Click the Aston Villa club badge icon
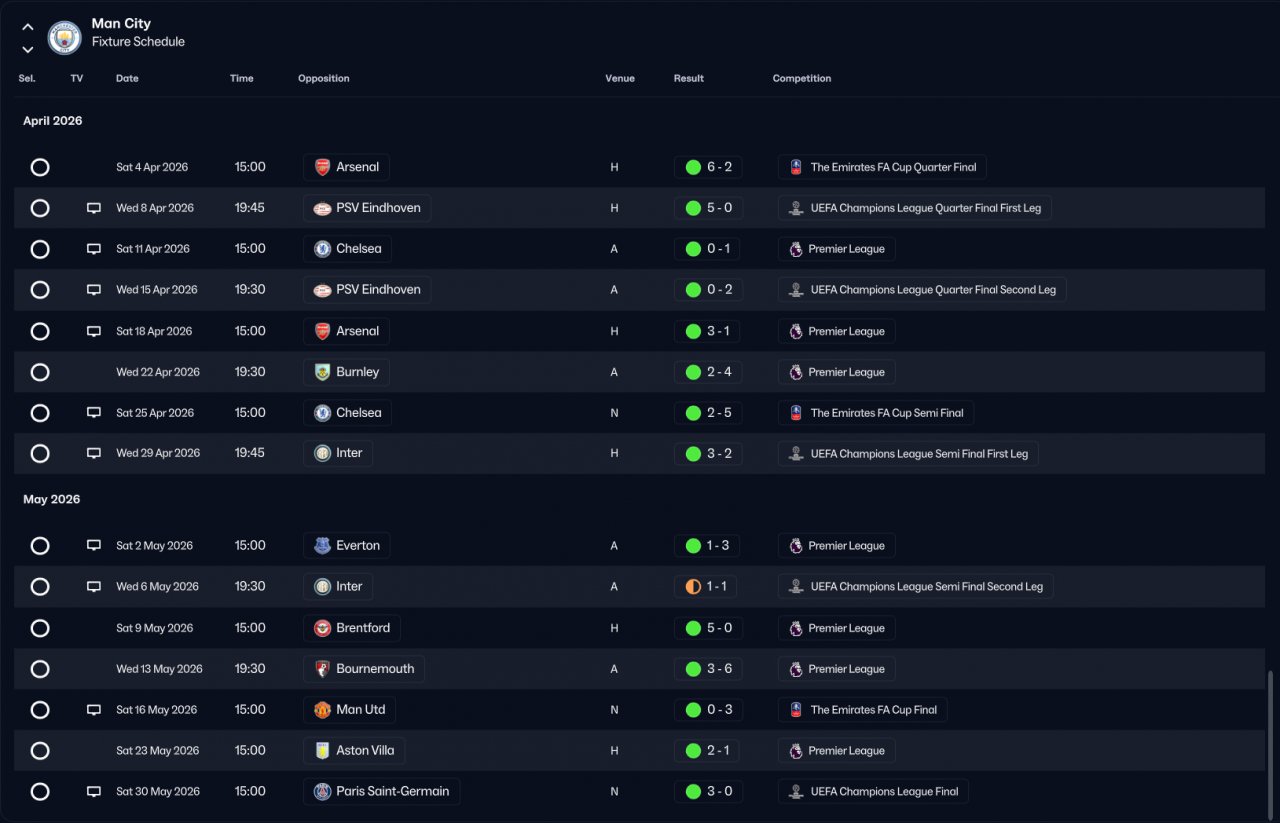This screenshot has width=1280, height=823. tap(322, 751)
